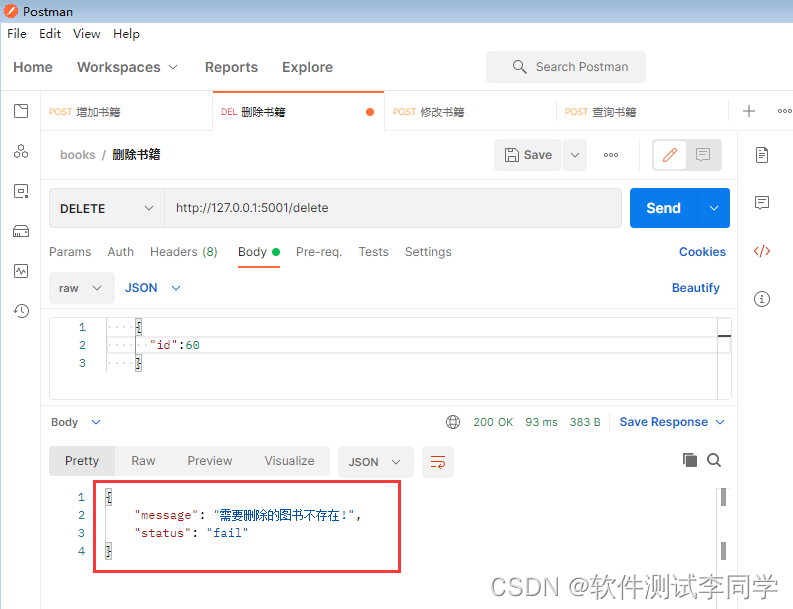Screen dimensions: 793x609
Task: Copy response body icon
Action: 690,460
